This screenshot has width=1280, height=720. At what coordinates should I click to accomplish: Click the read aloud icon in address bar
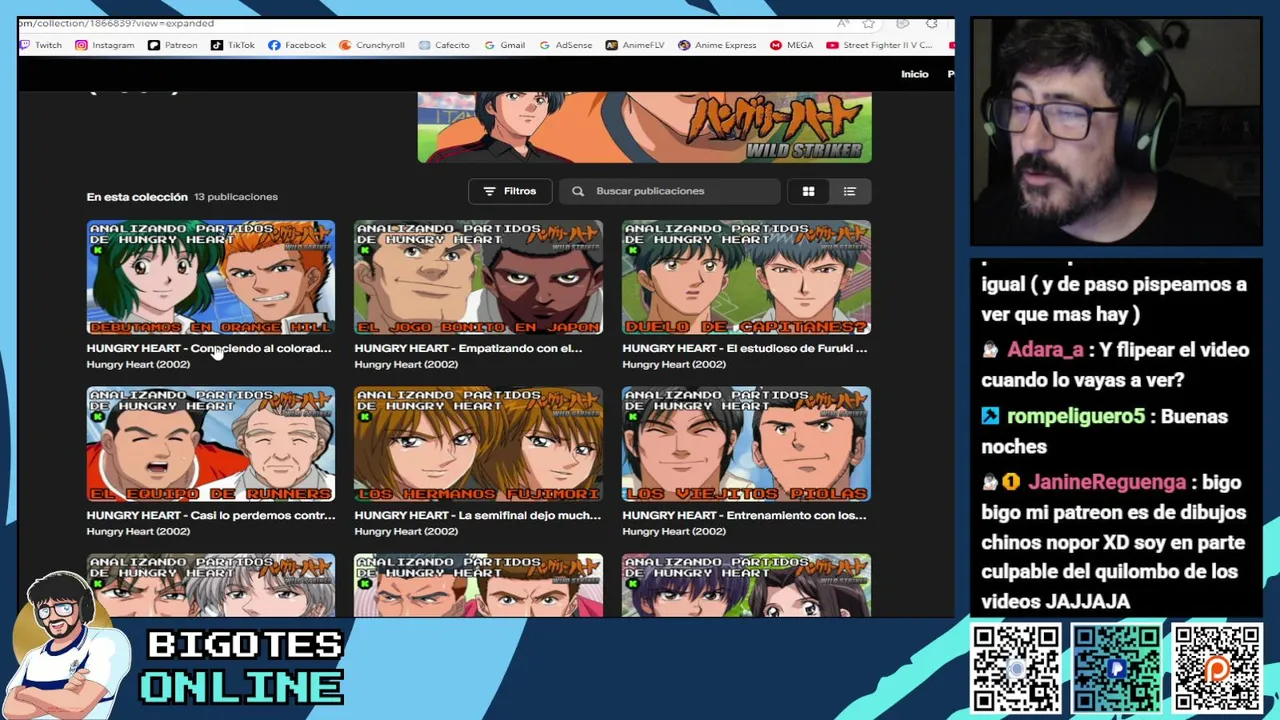843,23
